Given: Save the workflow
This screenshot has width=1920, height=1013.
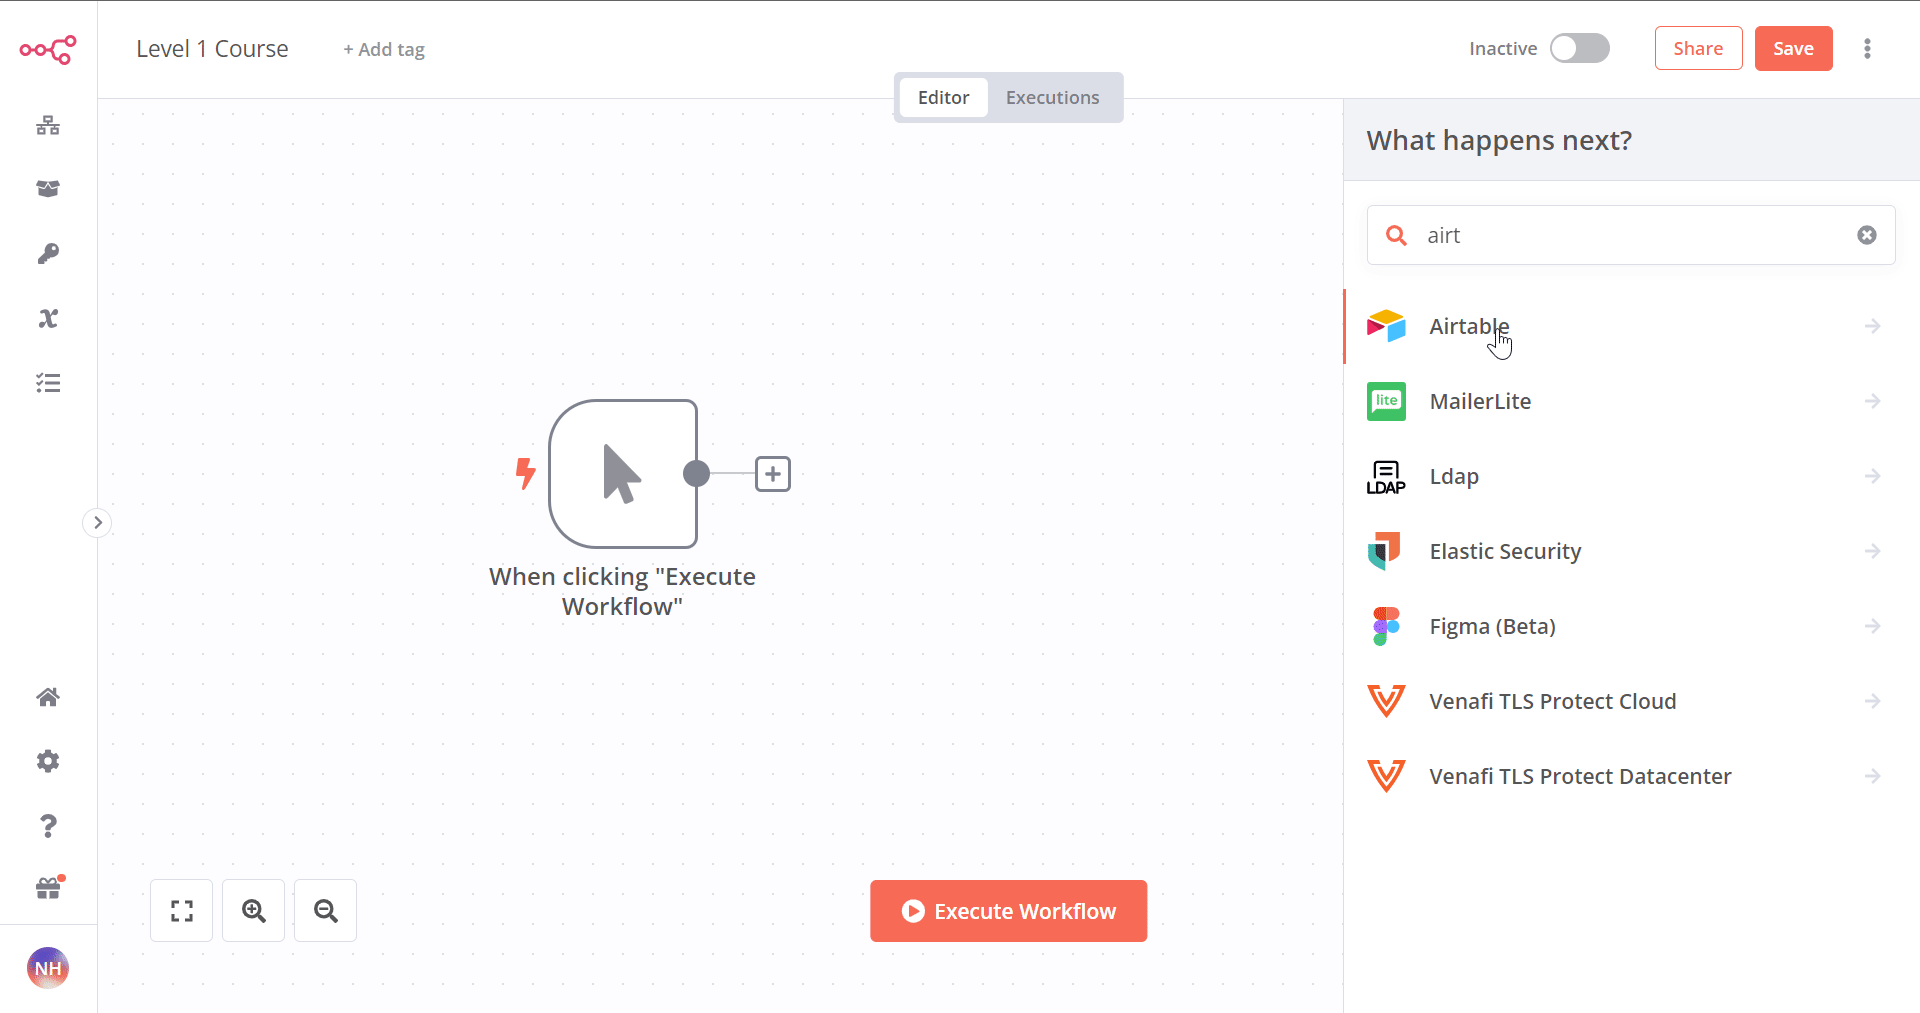Looking at the screenshot, I should (1793, 48).
